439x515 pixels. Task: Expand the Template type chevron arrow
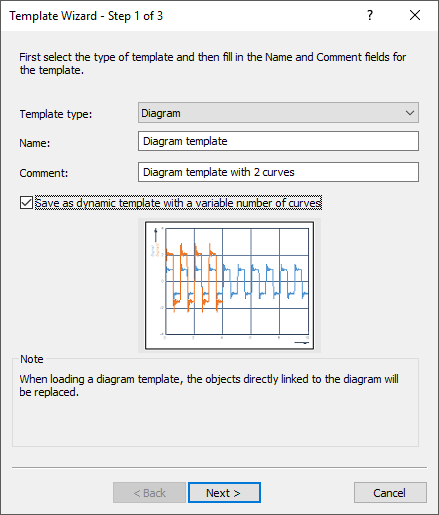tap(410, 113)
